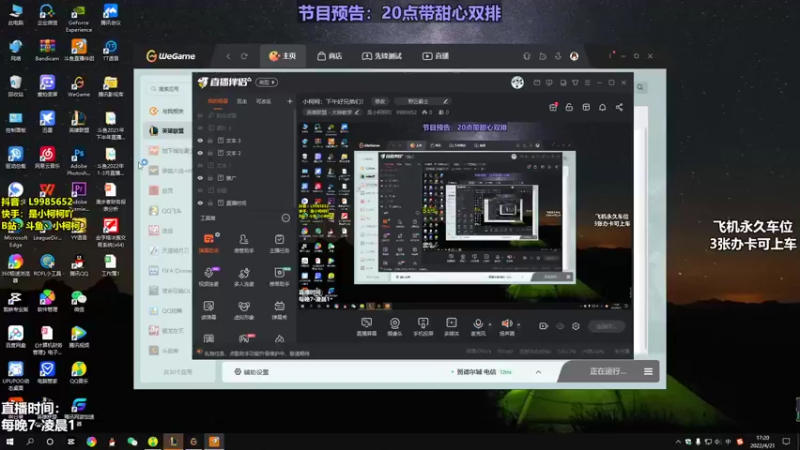Show hidden icons in system tray

click(x=678, y=442)
